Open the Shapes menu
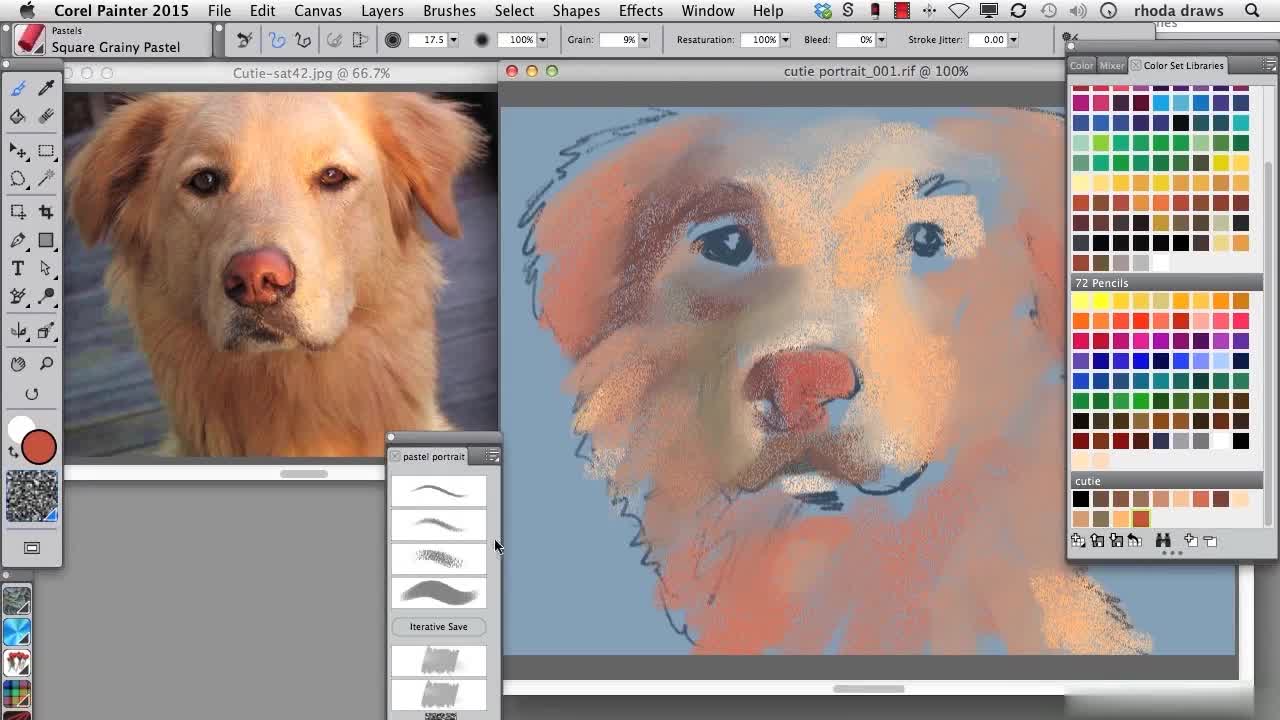Viewport: 1280px width, 720px height. coord(576,11)
